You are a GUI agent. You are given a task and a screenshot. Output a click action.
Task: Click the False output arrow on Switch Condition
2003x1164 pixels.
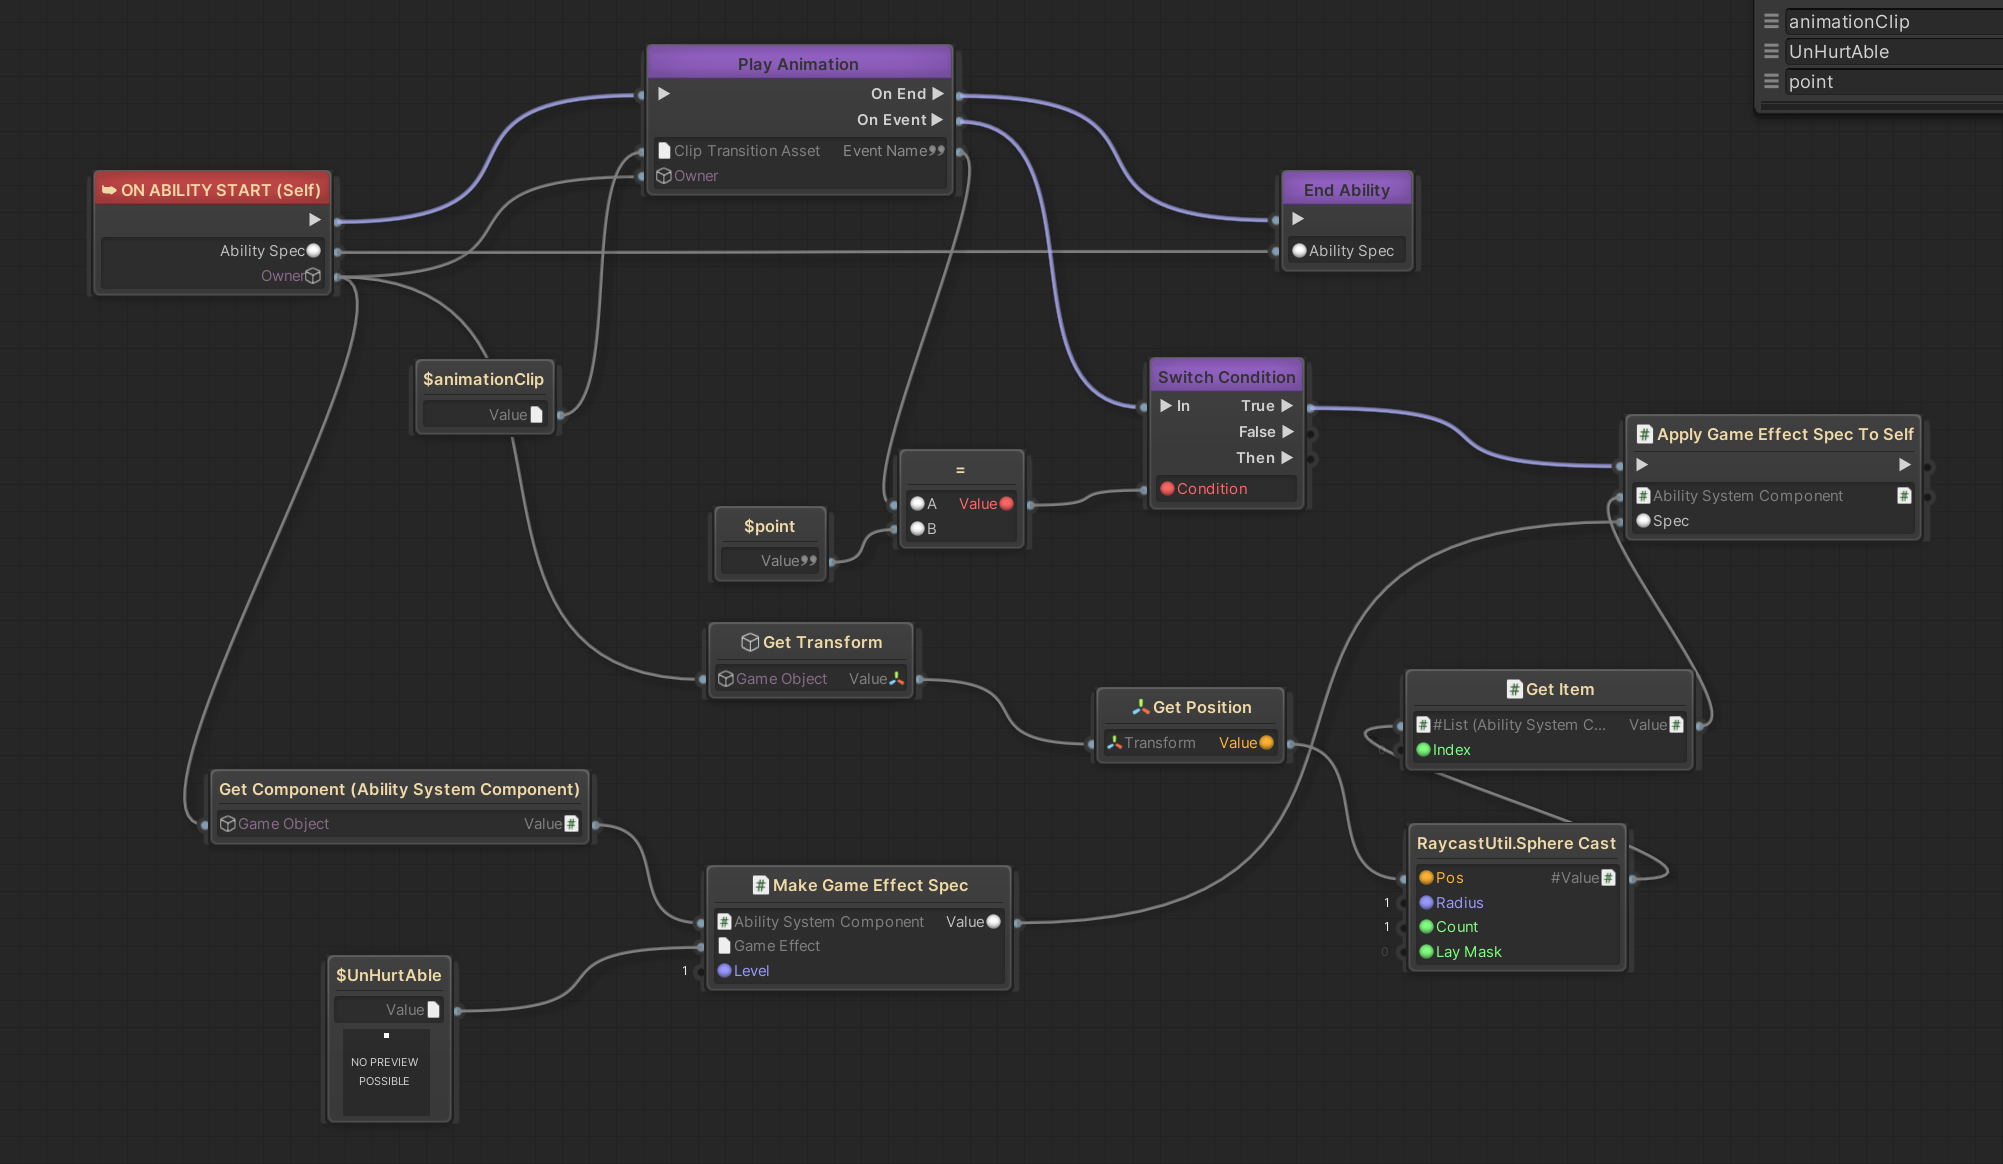tap(1287, 431)
